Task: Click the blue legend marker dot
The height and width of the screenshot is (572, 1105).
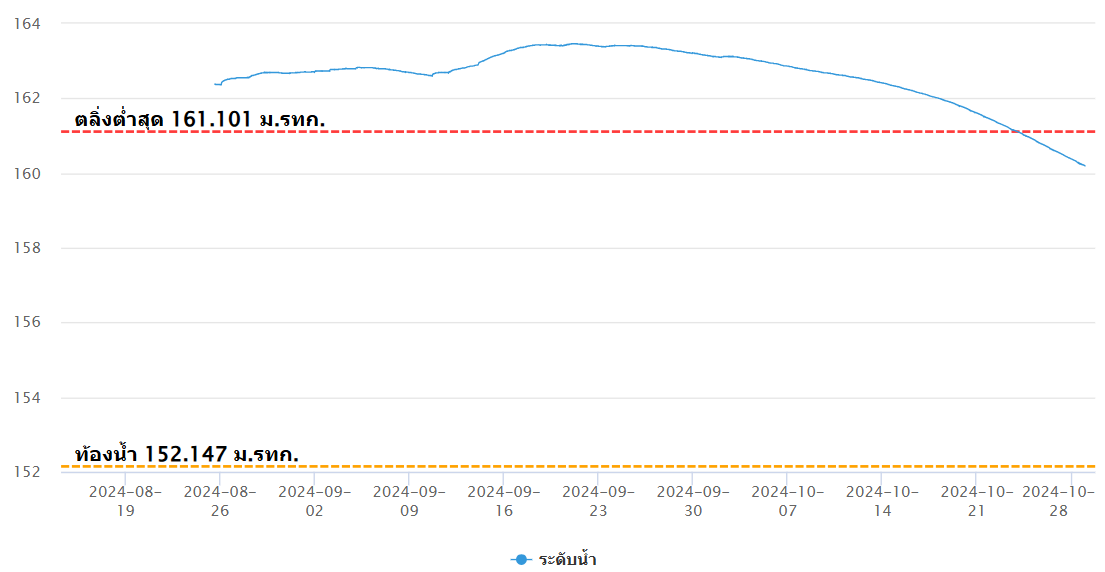Action: [521, 560]
